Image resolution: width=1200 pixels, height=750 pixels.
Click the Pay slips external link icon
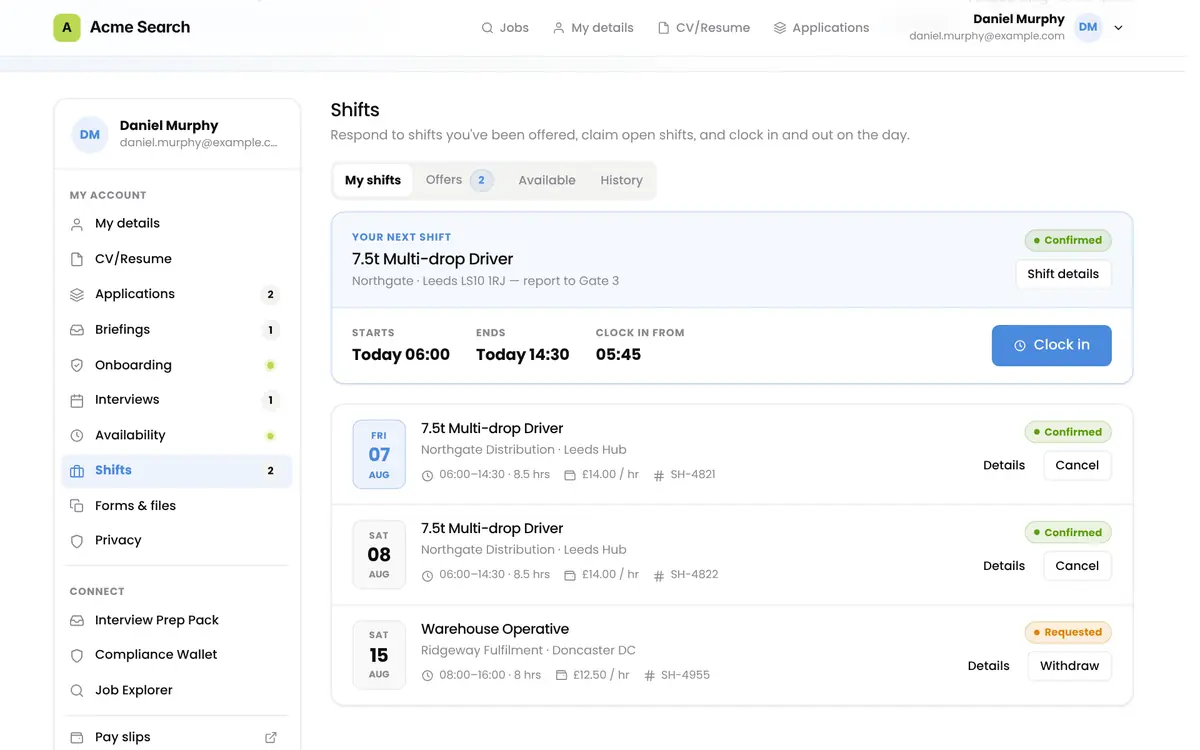[x=270, y=738]
